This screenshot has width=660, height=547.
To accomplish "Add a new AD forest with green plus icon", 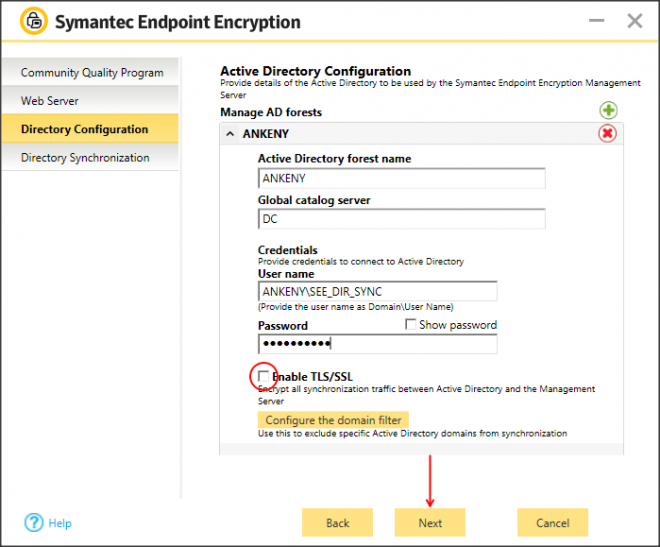I will click(x=608, y=111).
